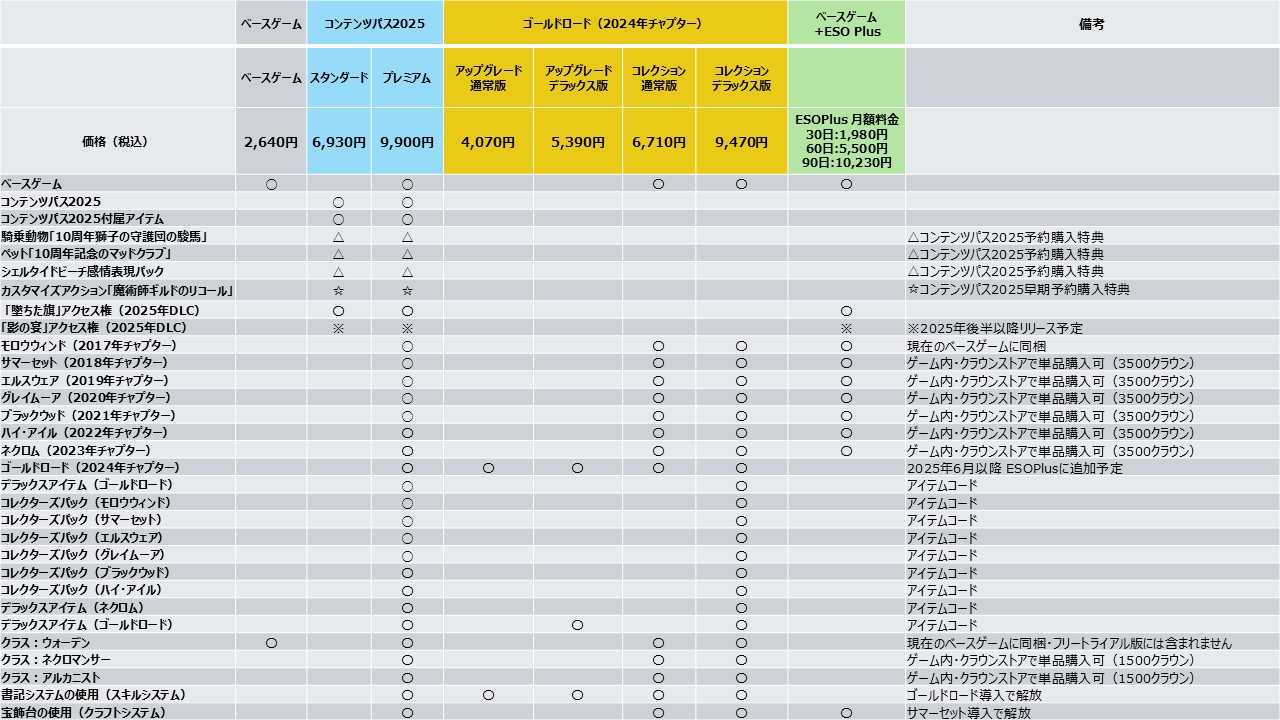Select the "書記システムの使用（スキルシステム）" row label
The width and height of the screenshot is (1280, 720).
(x=93, y=695)
